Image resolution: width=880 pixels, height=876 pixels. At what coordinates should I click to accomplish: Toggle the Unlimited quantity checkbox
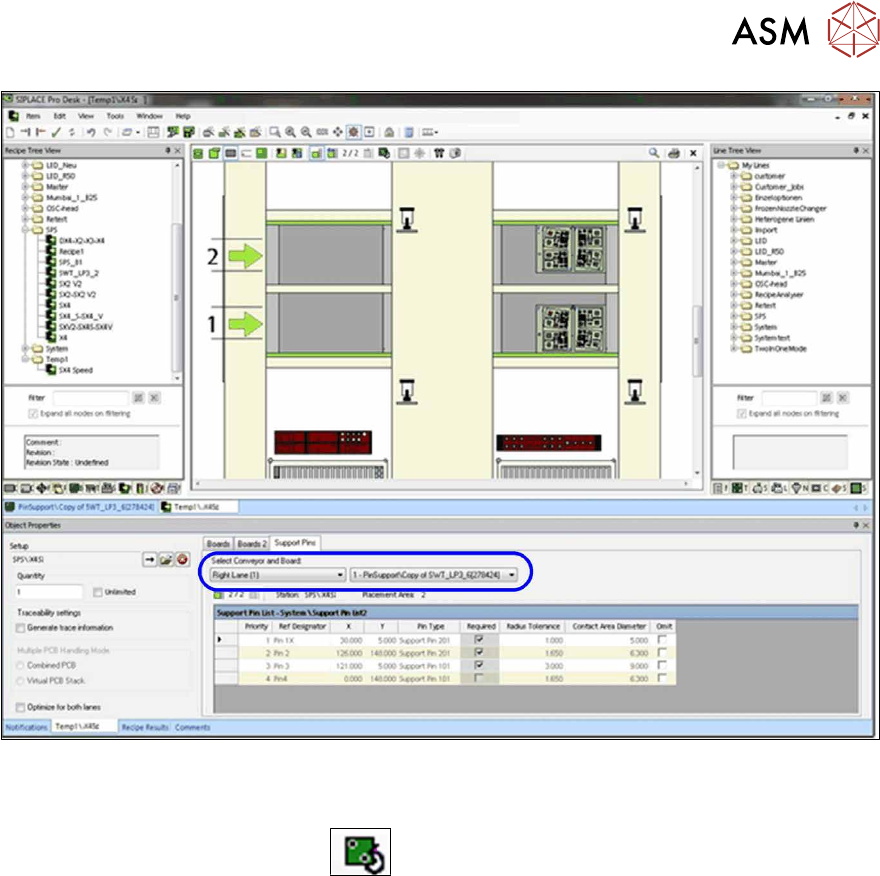point(98,592)
